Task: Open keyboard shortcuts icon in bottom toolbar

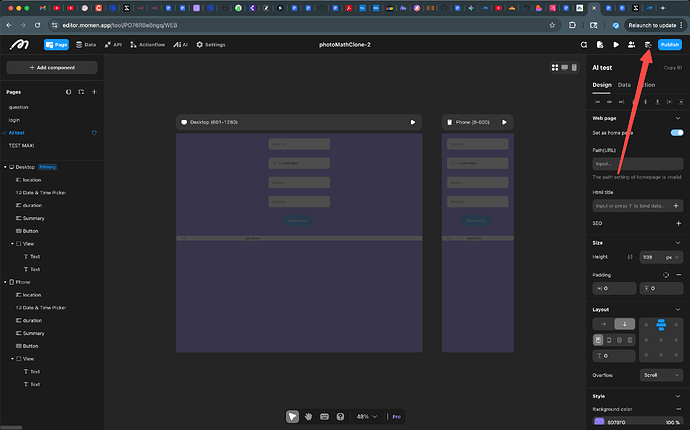Action: (325, 416)
